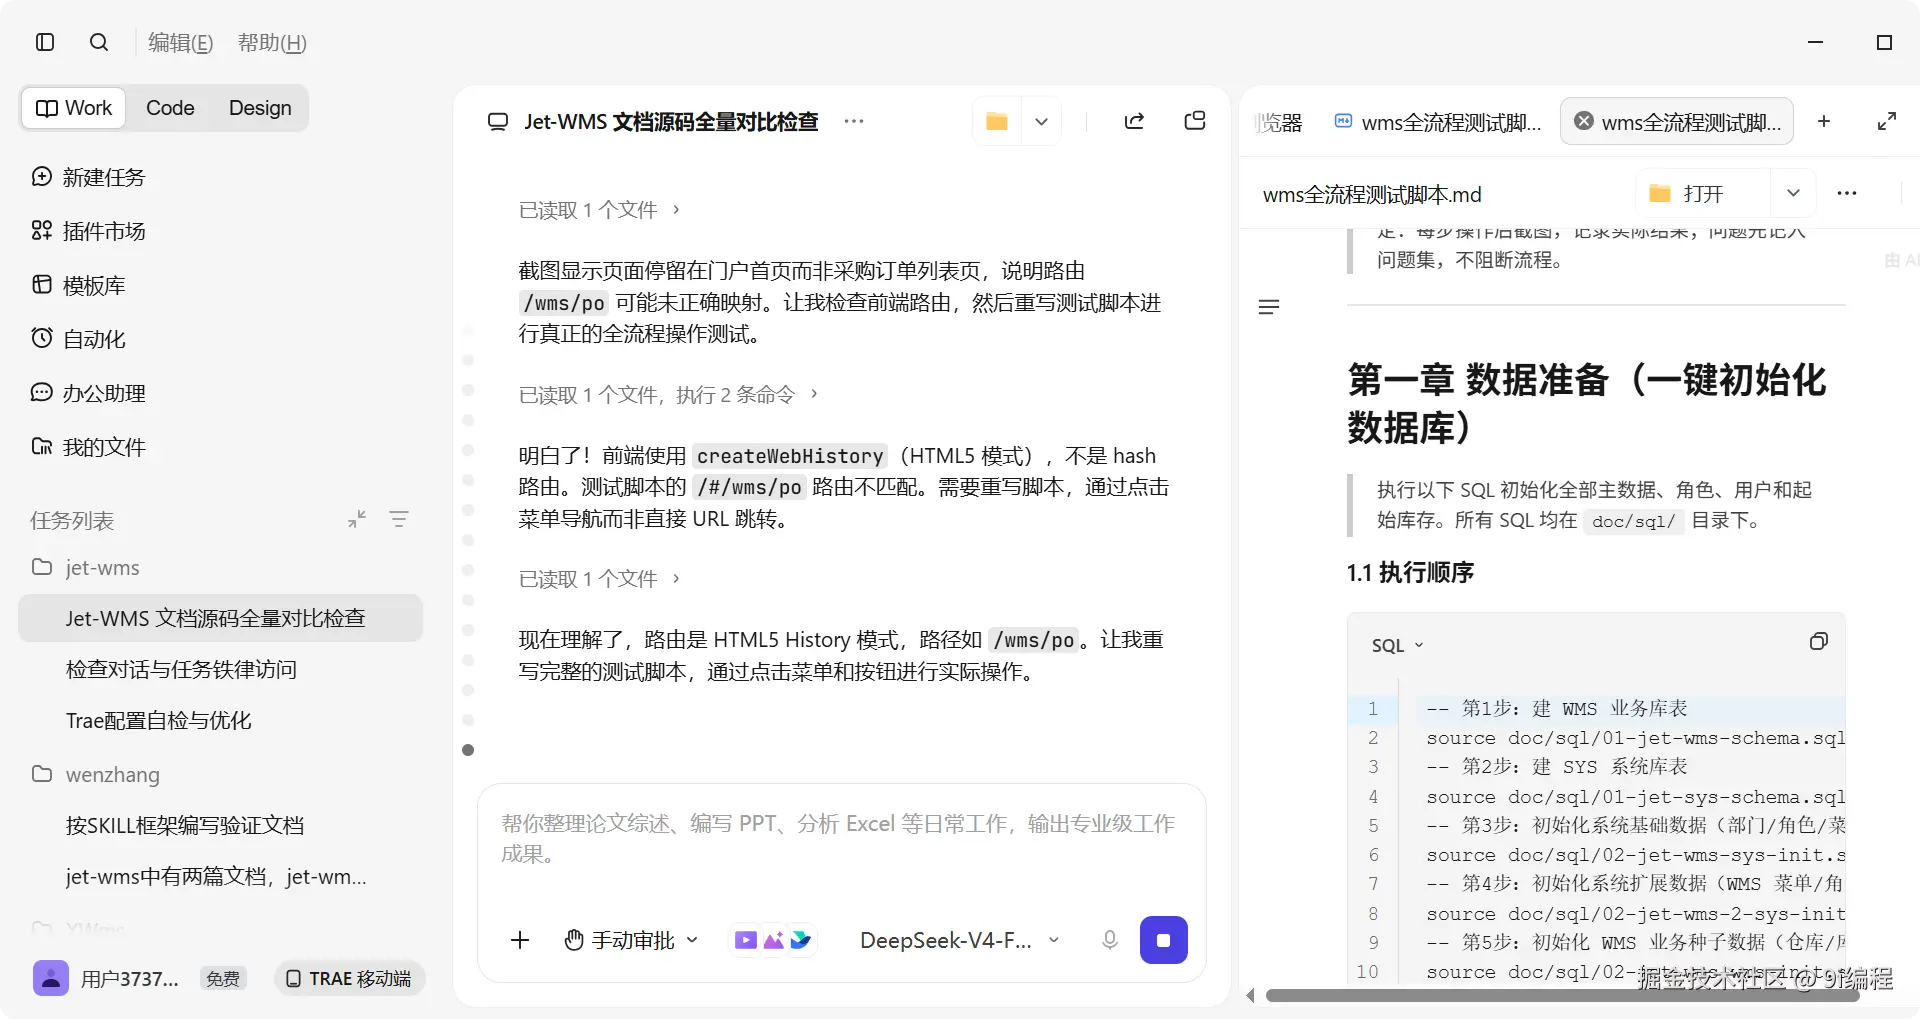The height and width of the screenshot is (1019, 1920).
Task: Open 手动审批 approval mode dropdown
Action: point(630,940)
